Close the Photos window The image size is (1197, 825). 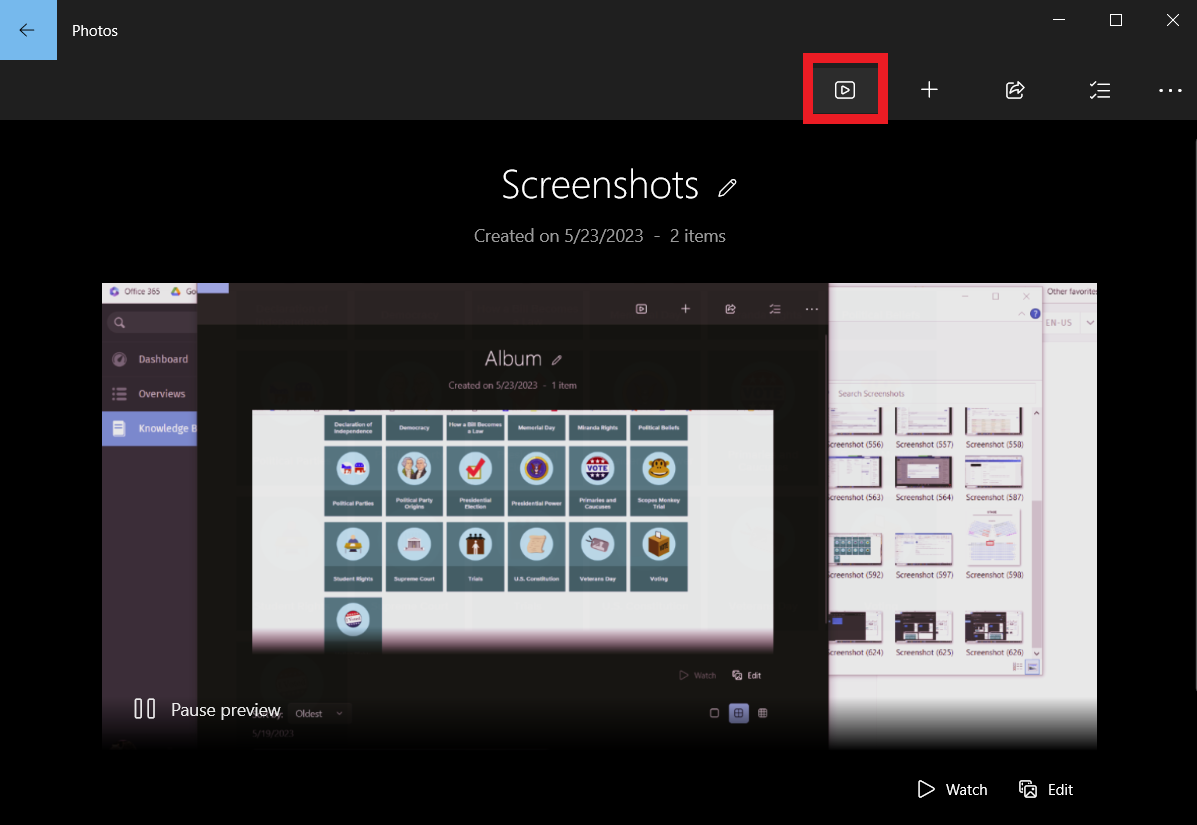pyautogui.click(x=1173, y=20)
